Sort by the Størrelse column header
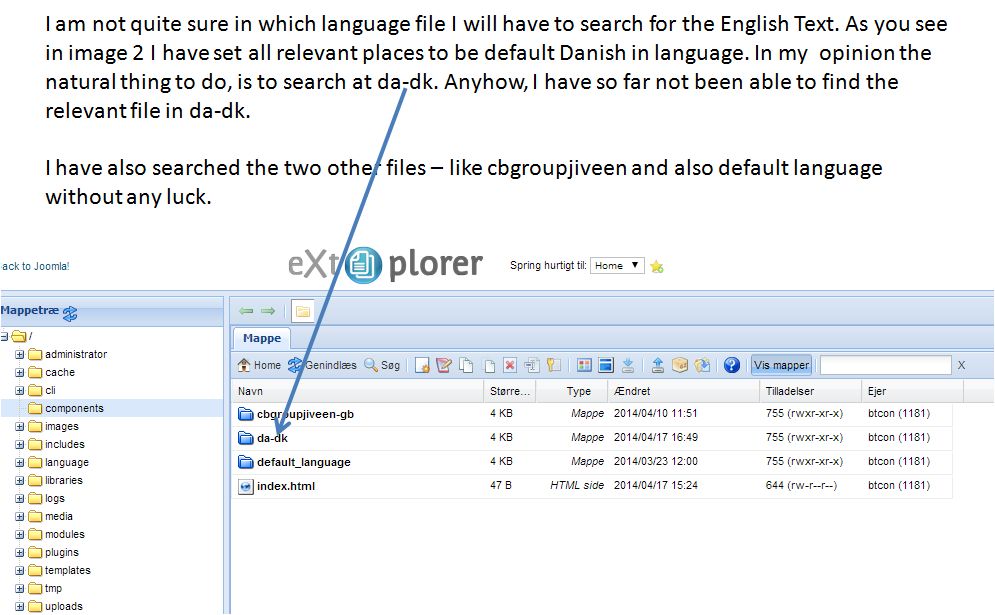 point(510,391)
